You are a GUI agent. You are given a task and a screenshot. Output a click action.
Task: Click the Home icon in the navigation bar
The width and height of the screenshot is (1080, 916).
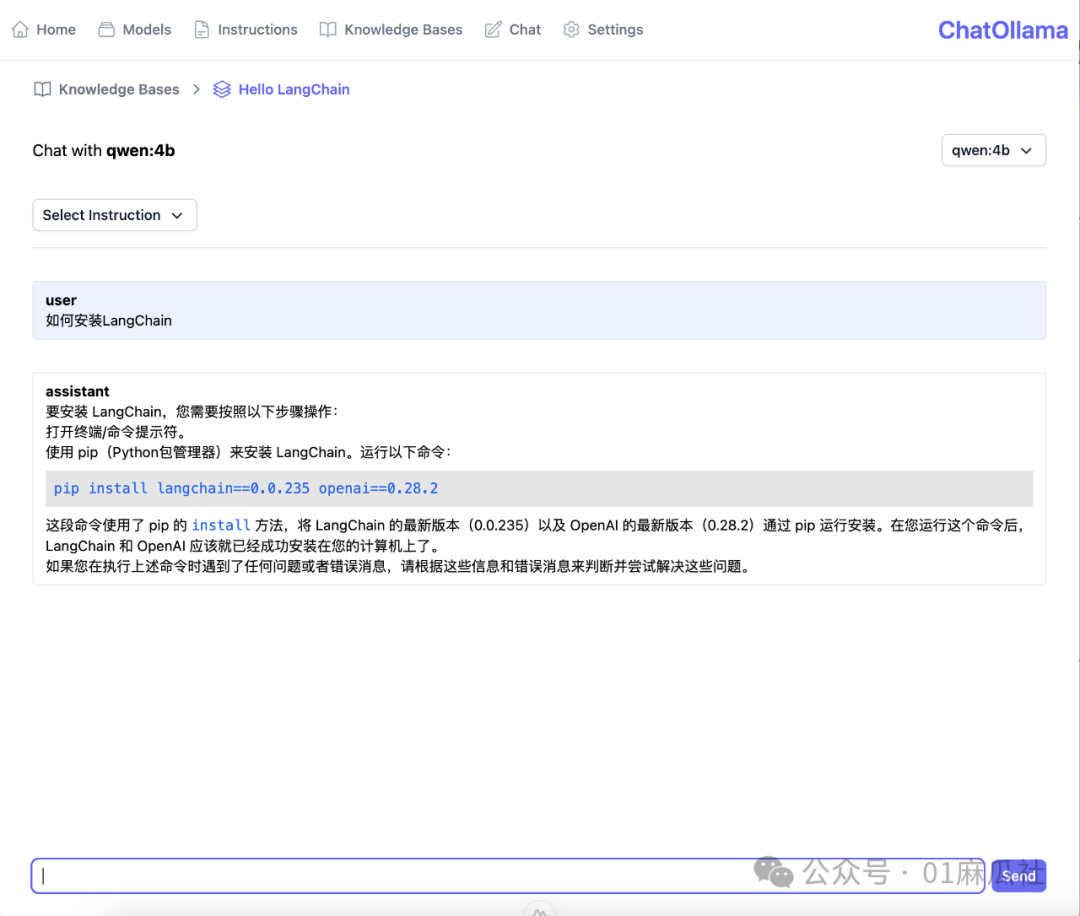tap(18, 29)
